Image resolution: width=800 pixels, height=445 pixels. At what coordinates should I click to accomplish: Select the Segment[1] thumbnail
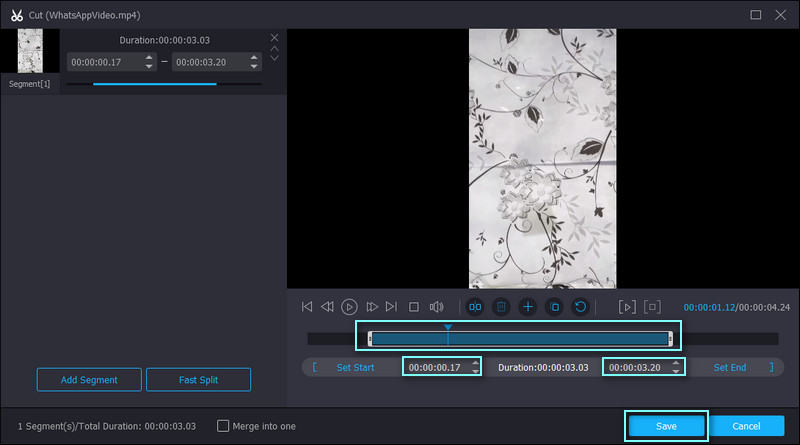click(x=30, y=51)
